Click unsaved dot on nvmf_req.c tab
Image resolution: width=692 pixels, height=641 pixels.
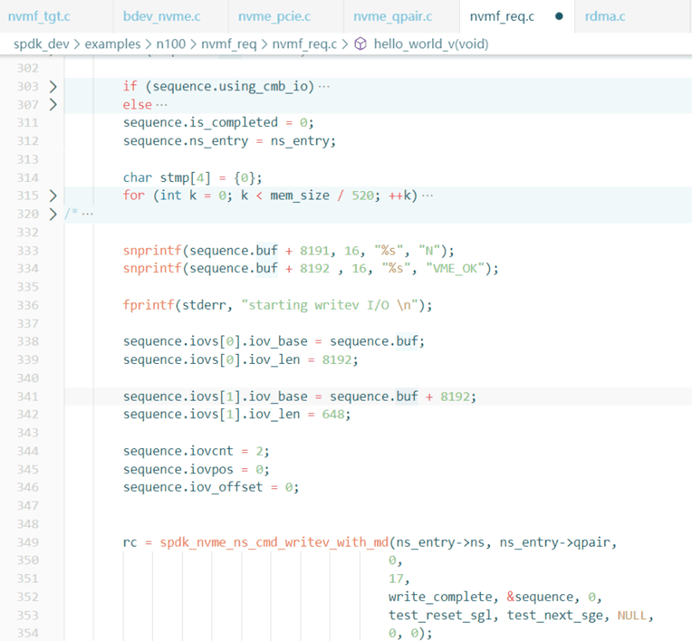559,16
